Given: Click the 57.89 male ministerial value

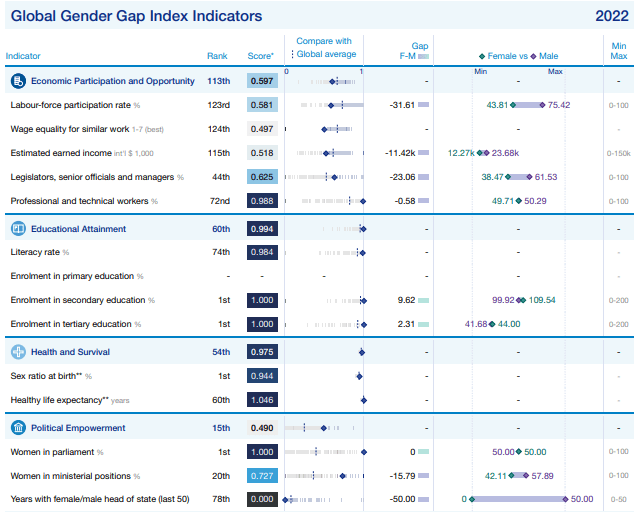Looking at the screenshot, I should click(542, 476).
